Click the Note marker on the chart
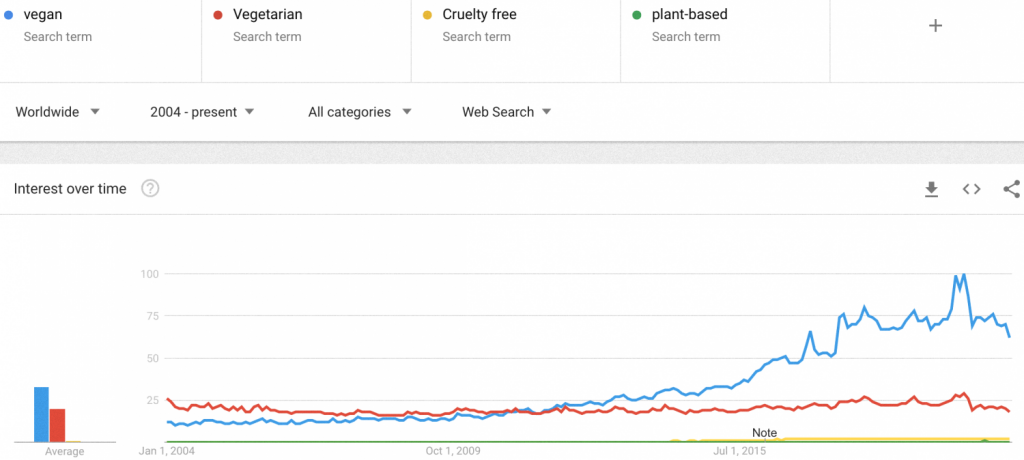This screenshot has width=1024, height=460. click(764, 433)
